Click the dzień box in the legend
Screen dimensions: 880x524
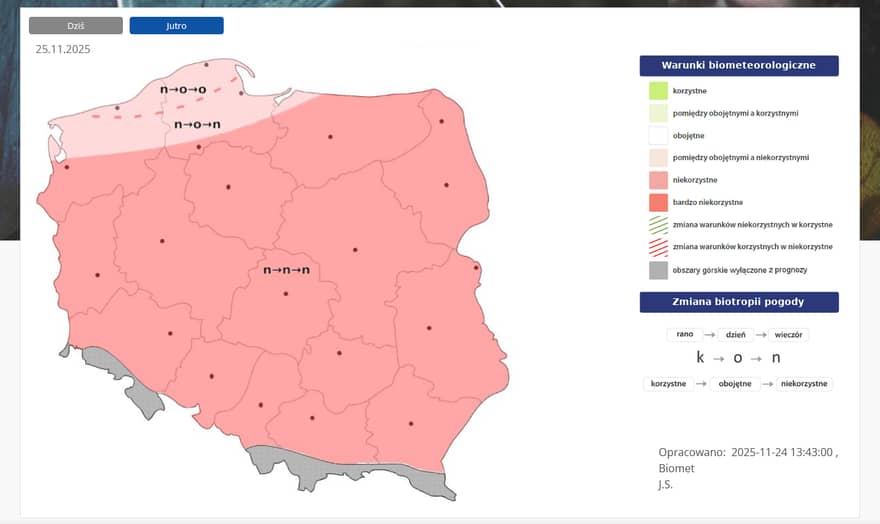(x=738, y=335)
